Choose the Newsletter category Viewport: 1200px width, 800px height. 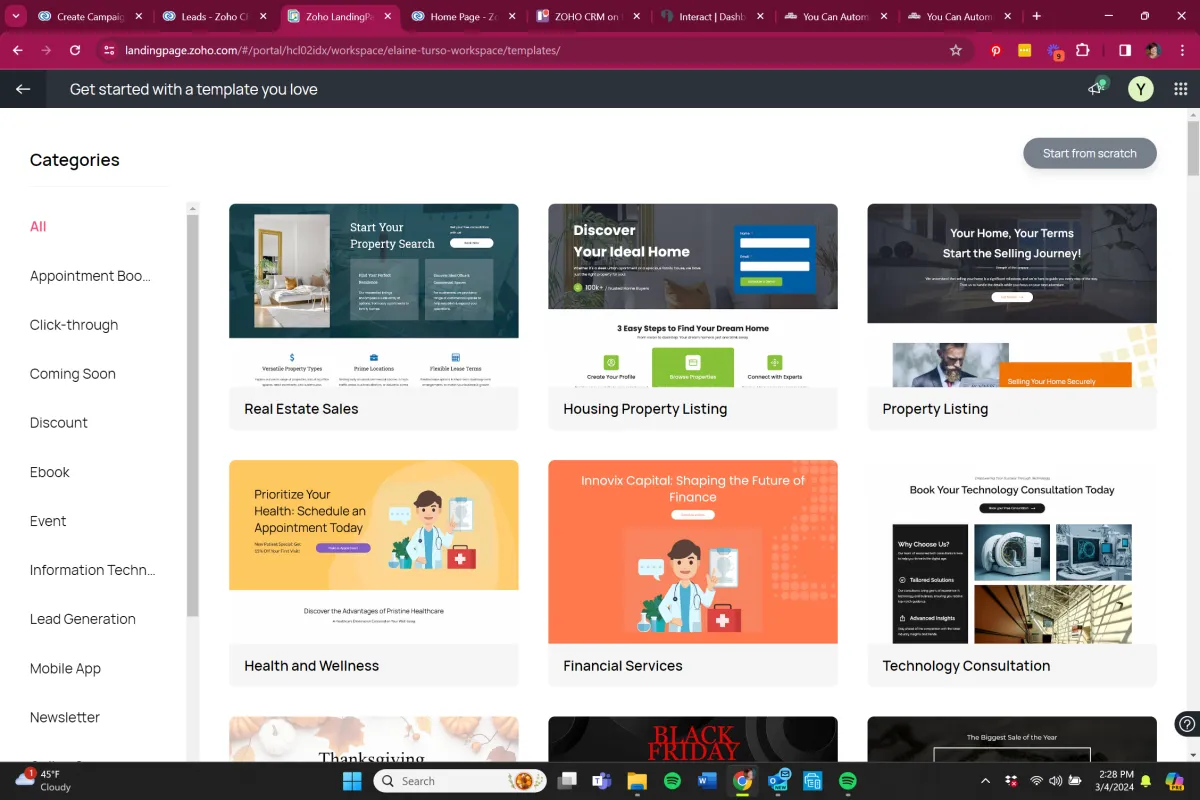click(x=65, y=717)
